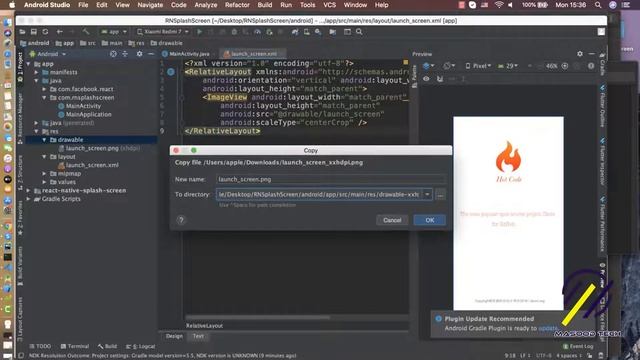The image size is (640, 360).
Task: Toggle the preview view options eye icon
Action: tap(426, 79)
